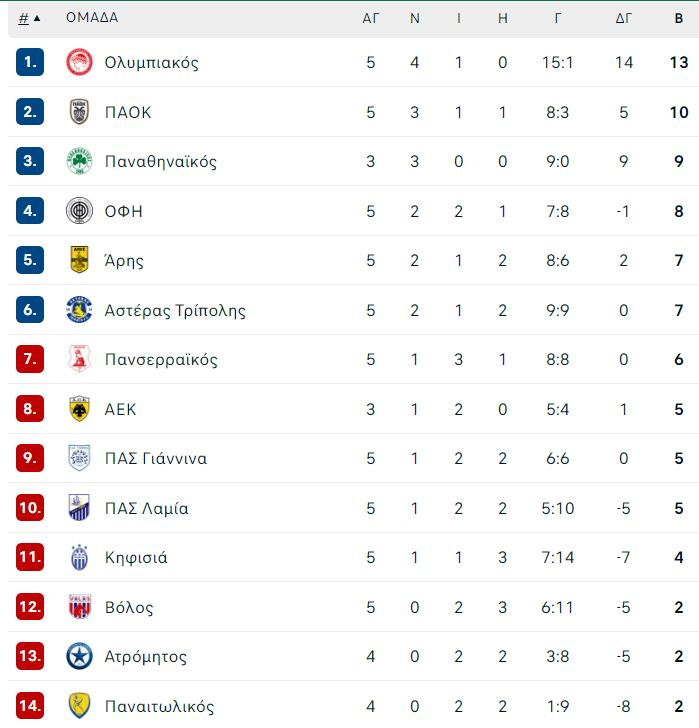Screen dimensions: 699x728
Task: Click the Volos red-blue crest icon
Action: 79,607
